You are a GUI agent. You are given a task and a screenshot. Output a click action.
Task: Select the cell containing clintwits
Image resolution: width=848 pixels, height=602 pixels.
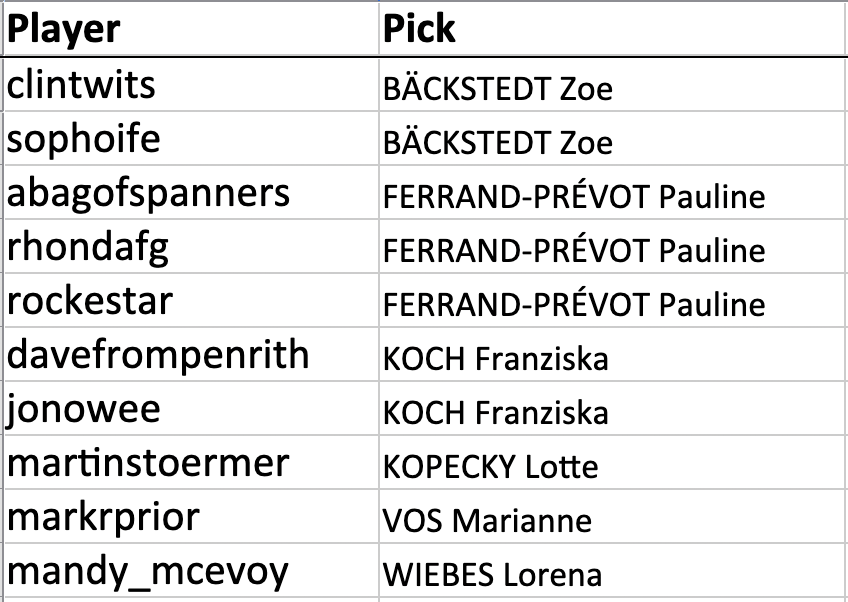pyautogui.click(x=190, y=85)
